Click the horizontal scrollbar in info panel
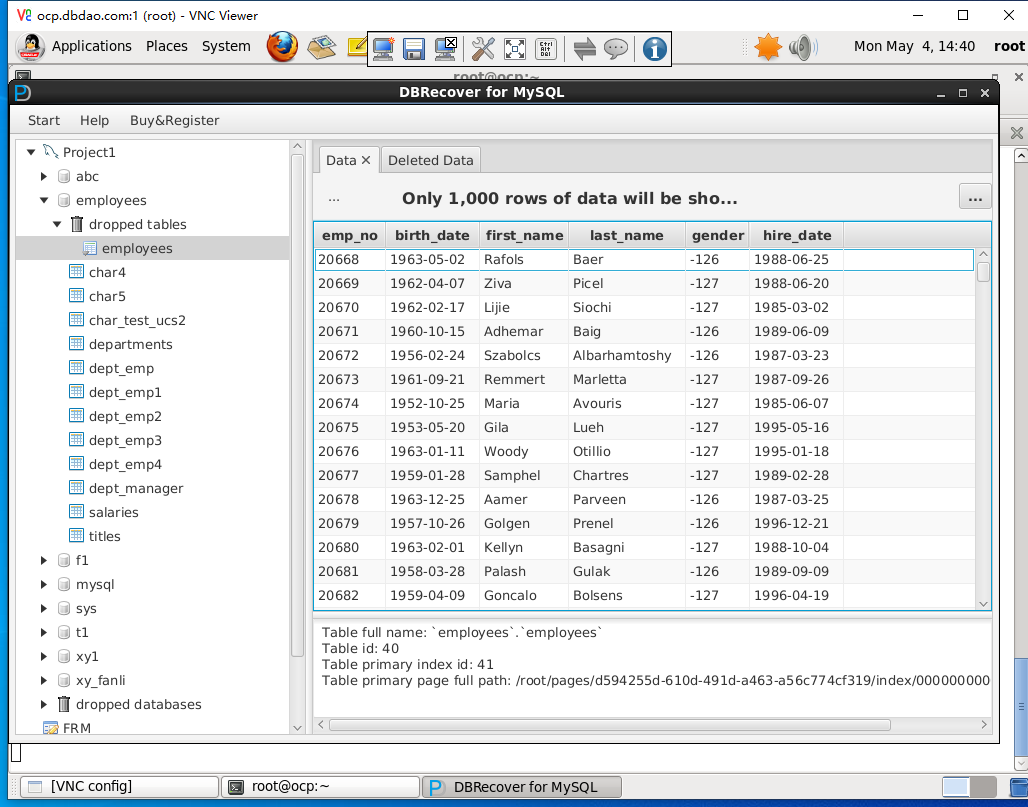1028x807 pixels. [x=650, y=724]
